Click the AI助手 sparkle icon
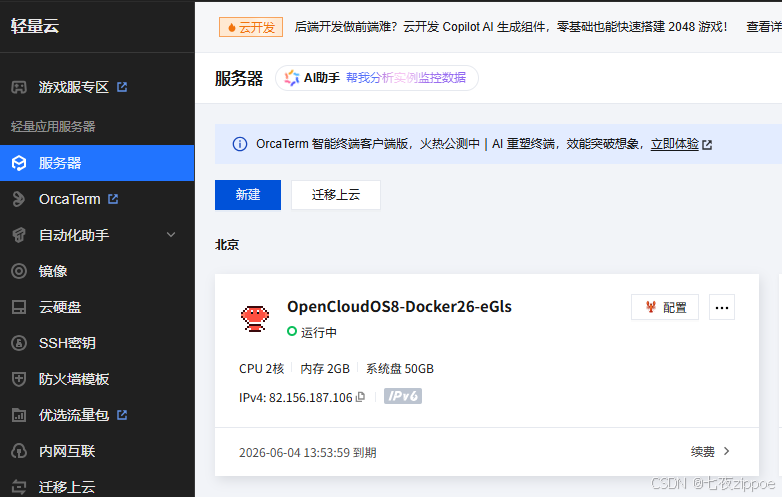 pos(292,78)
